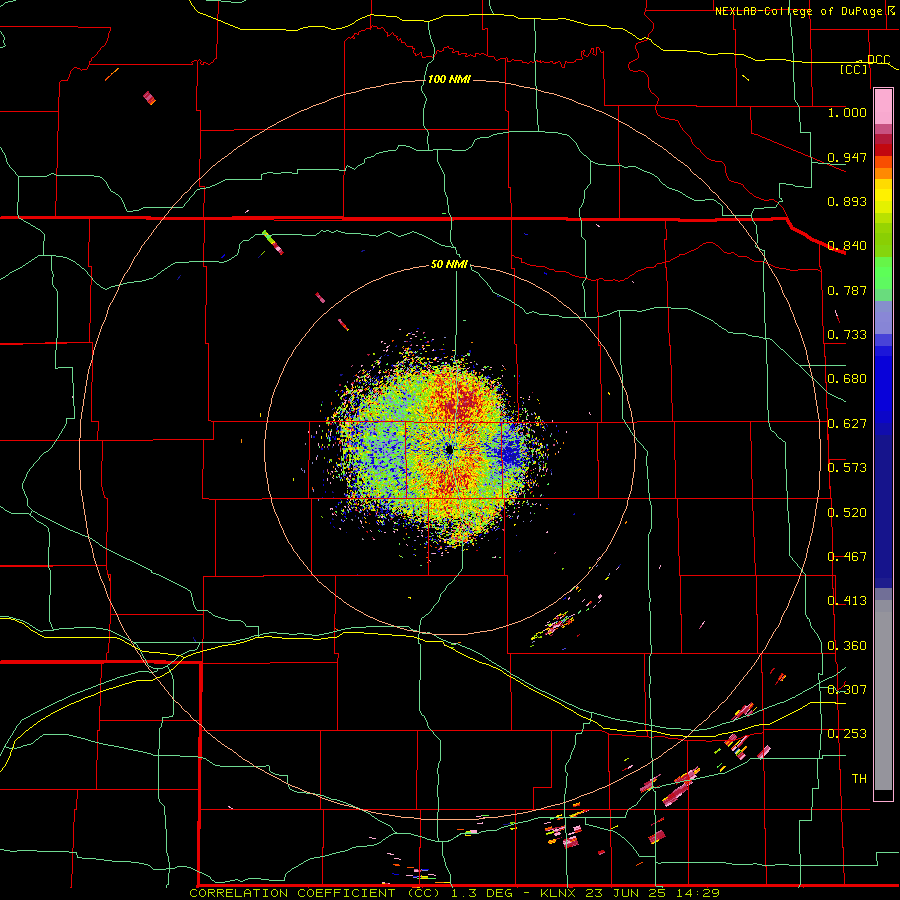Select the 1.000 value on the color scale
This screenshot has height=900, width=900.
point(847,113)
